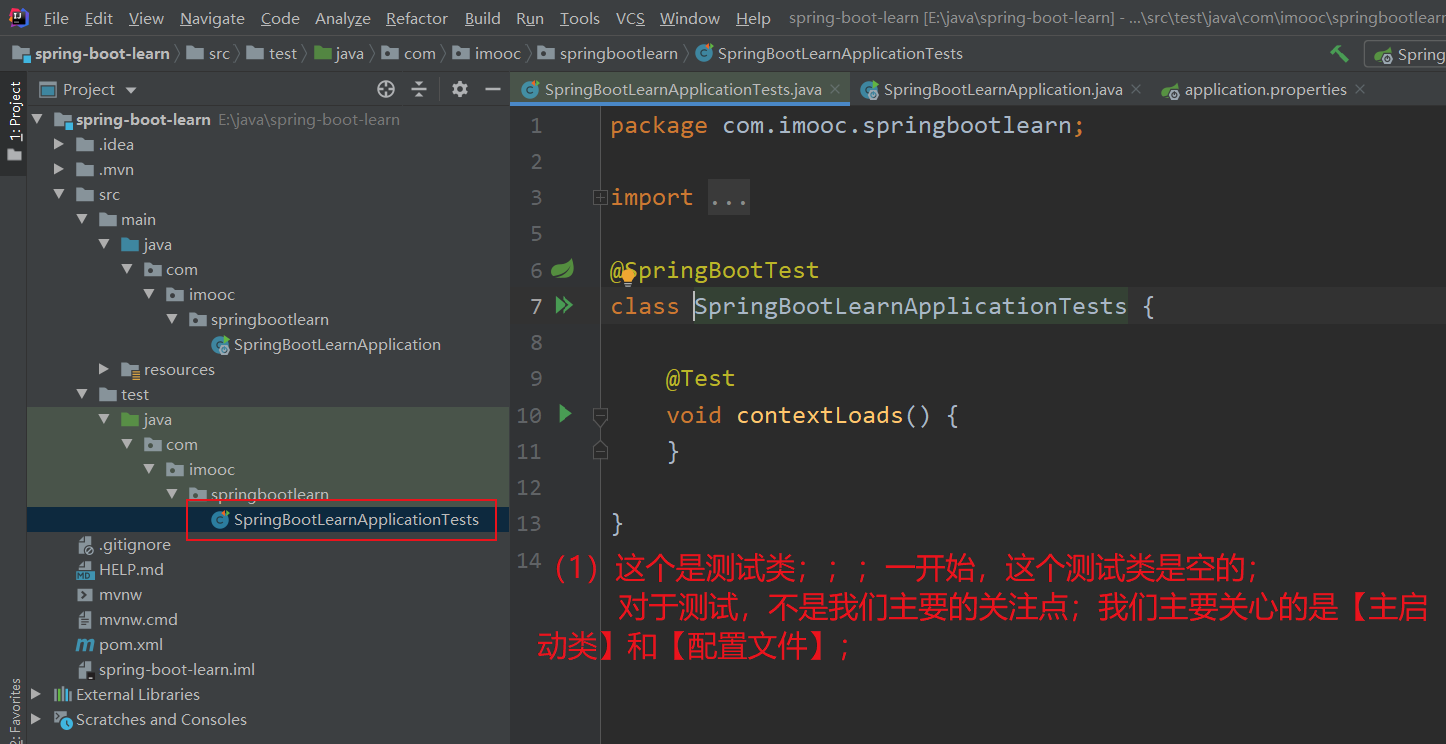Click the scroll-from-source crosshair icon in Project panel
The width and height of the screenshot is (1446, 744).
(x=385, y=89)
